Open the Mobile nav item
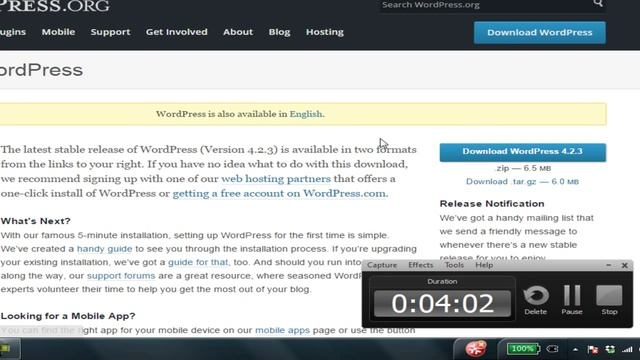 pyautogui.click(x=58, y=32)
